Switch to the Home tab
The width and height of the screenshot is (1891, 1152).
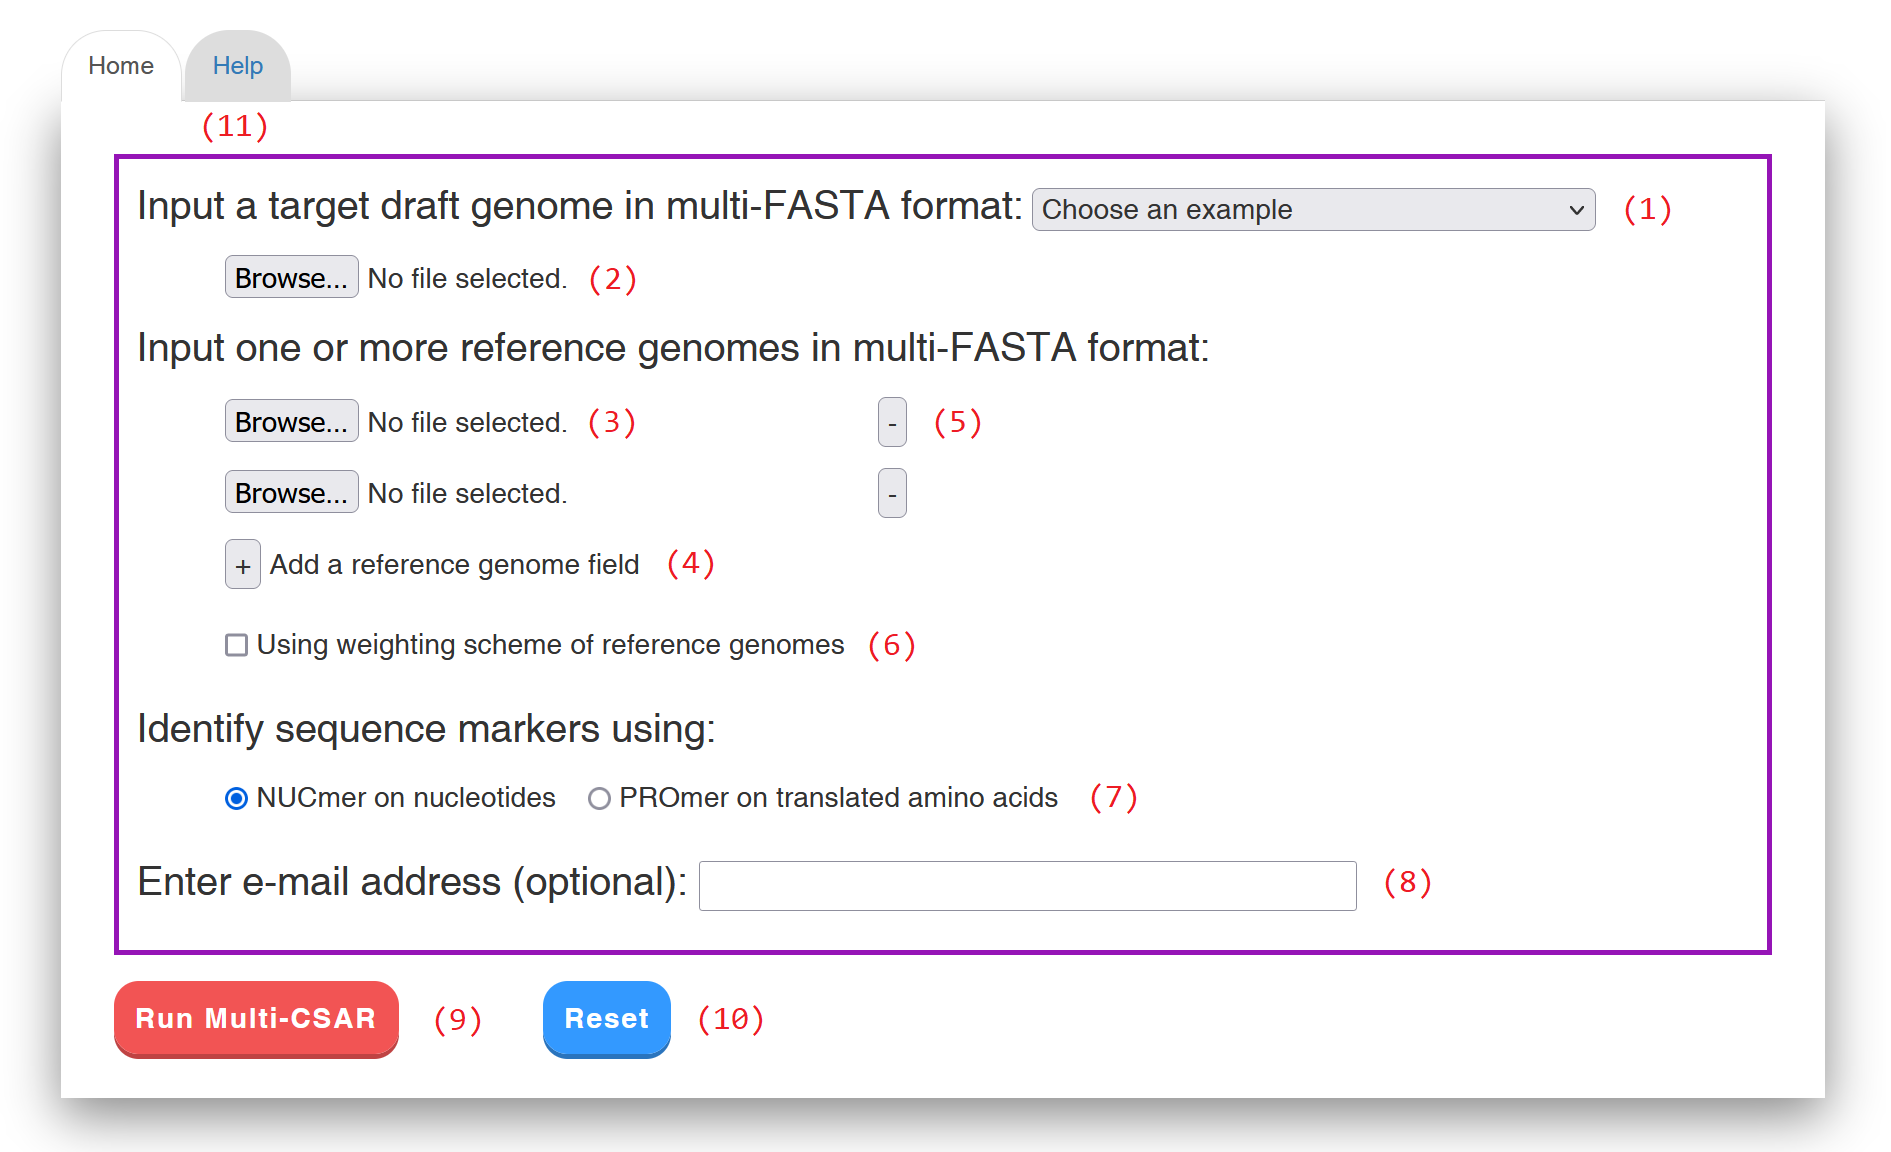tap(121, 66)
